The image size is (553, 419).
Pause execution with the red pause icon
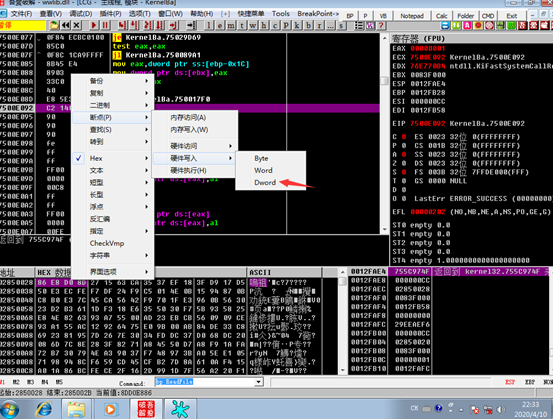tap(105, 25)
